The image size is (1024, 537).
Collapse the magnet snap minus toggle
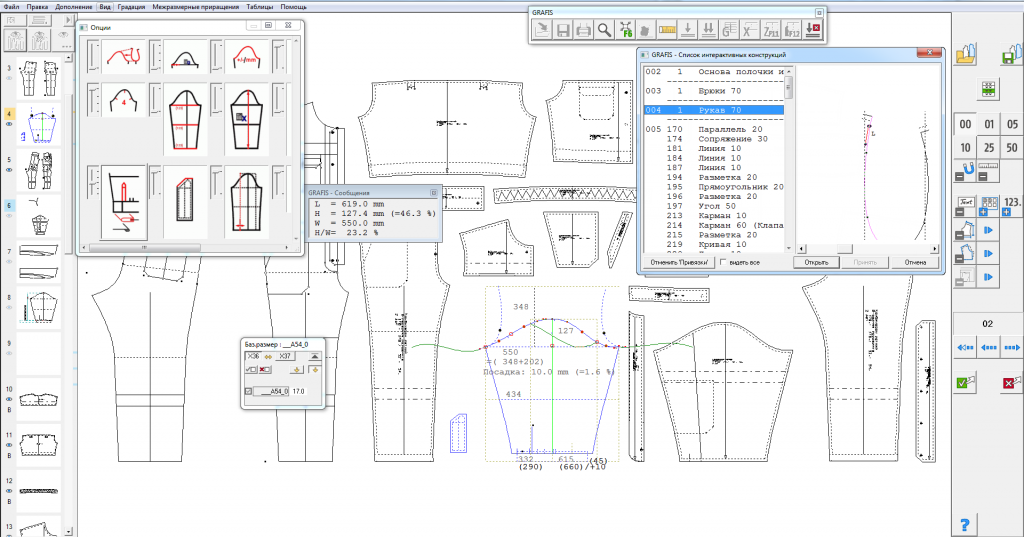pos(957,177)
